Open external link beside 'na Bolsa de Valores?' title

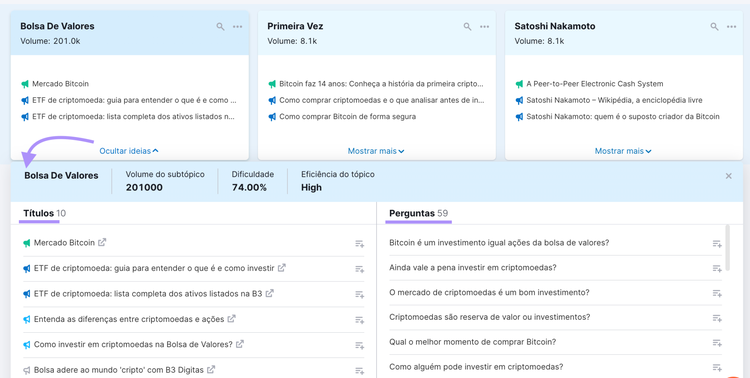pyautogui.click(x=240, y=344)
